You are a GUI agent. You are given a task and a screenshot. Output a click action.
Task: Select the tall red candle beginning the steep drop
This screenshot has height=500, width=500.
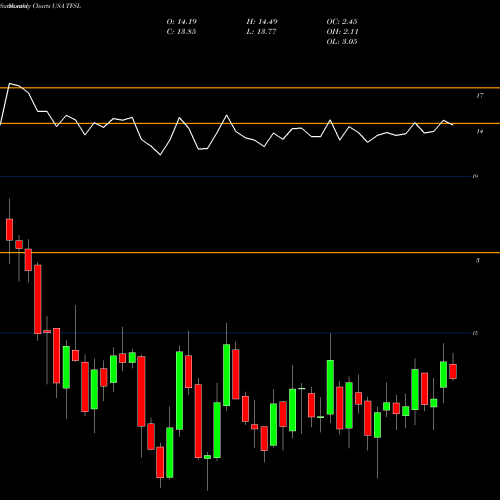coord(38,299)
